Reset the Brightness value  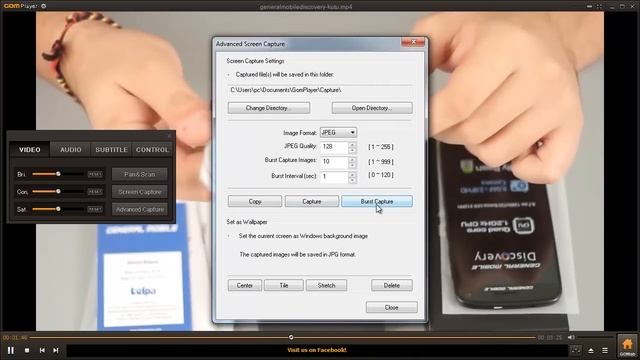pos(95,174)
